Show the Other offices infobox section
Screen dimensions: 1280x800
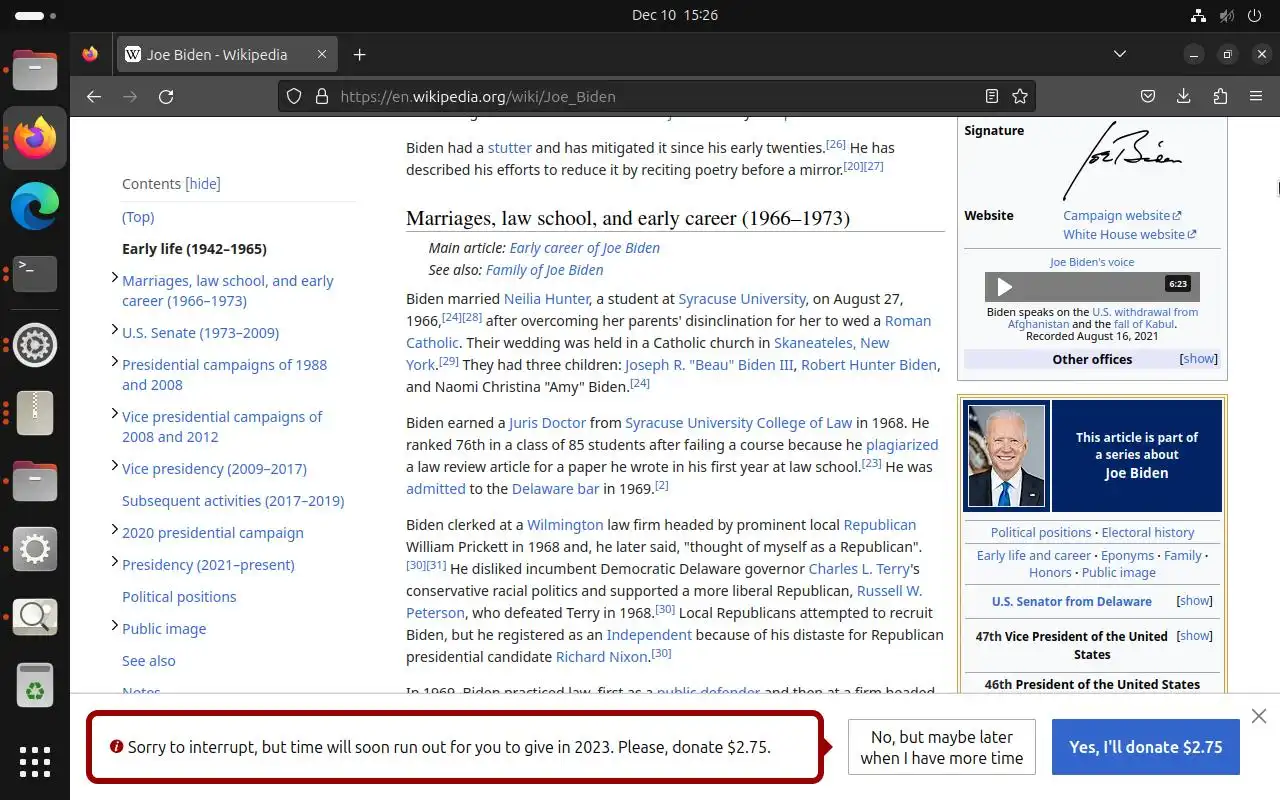point(1198,359)
